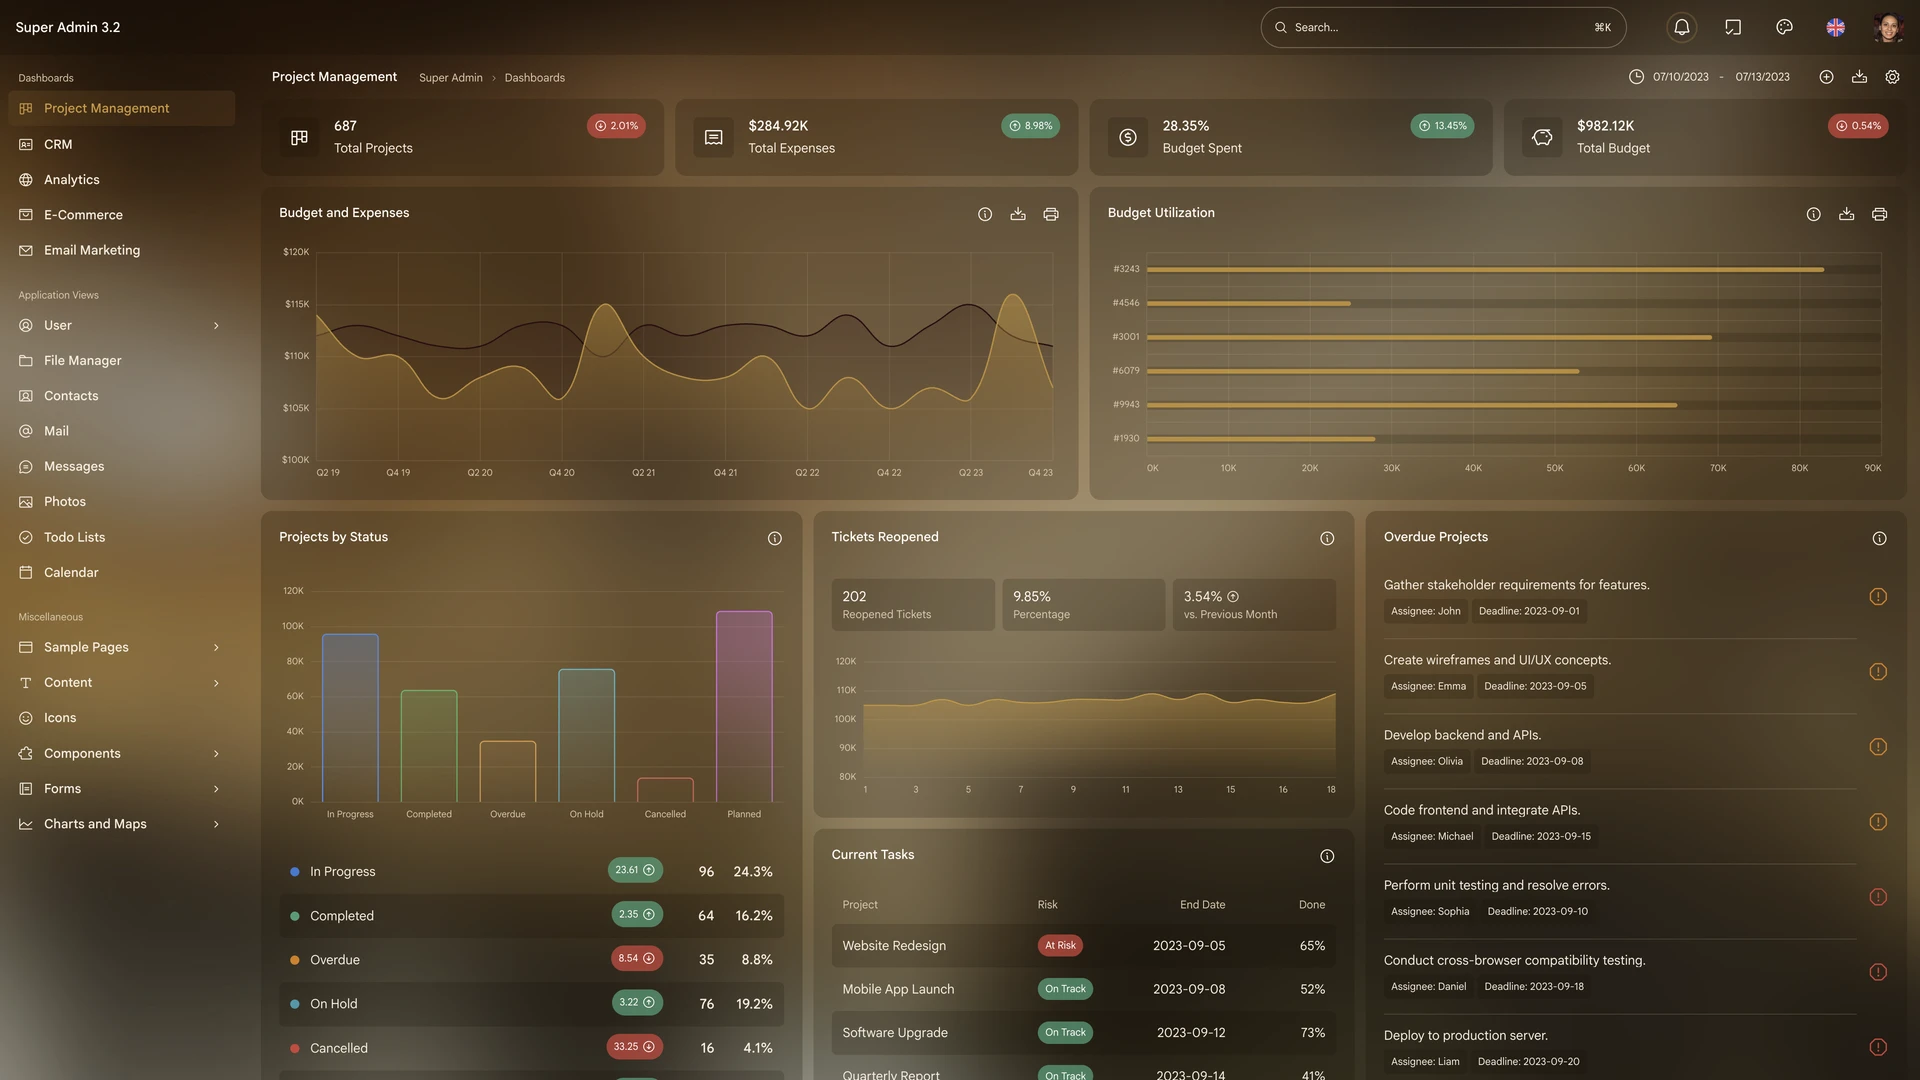
Task: Click the add circle icon near date range
Action: 1826,77
